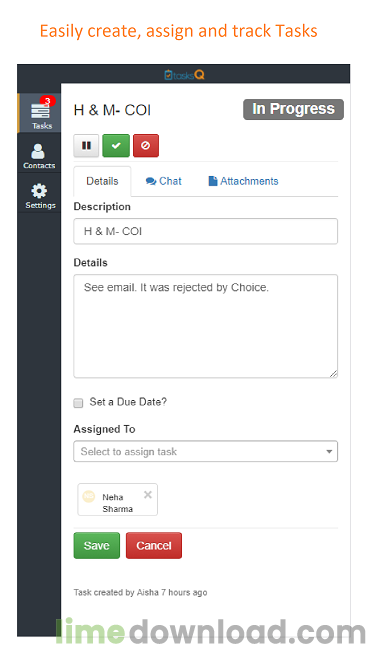Click the tasksQ logo at top
Screen dimensions: 373x663
coord(184,75)
